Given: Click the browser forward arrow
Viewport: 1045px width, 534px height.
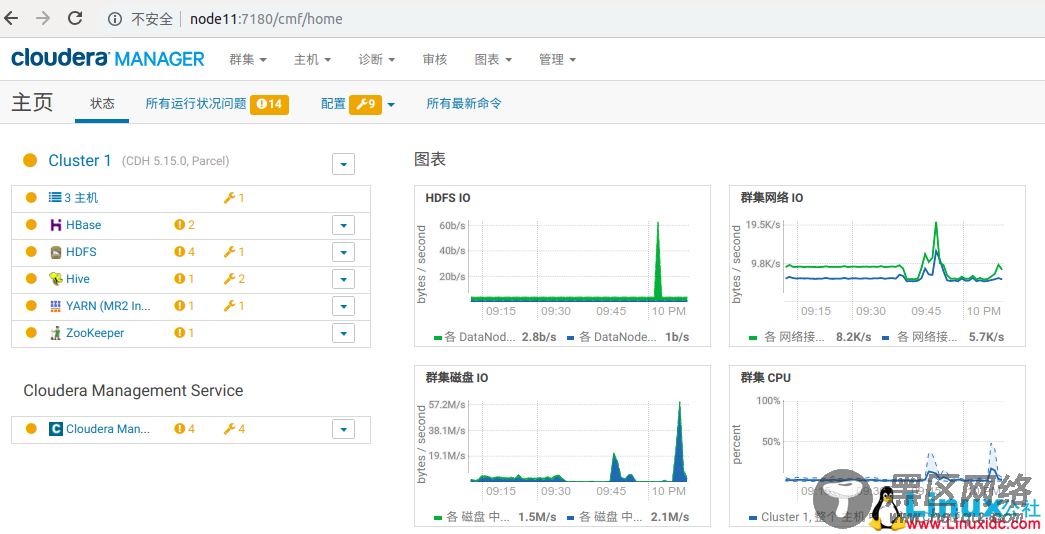Looking at the screenshot, I should pyautogui.click(x=43, y=18).
